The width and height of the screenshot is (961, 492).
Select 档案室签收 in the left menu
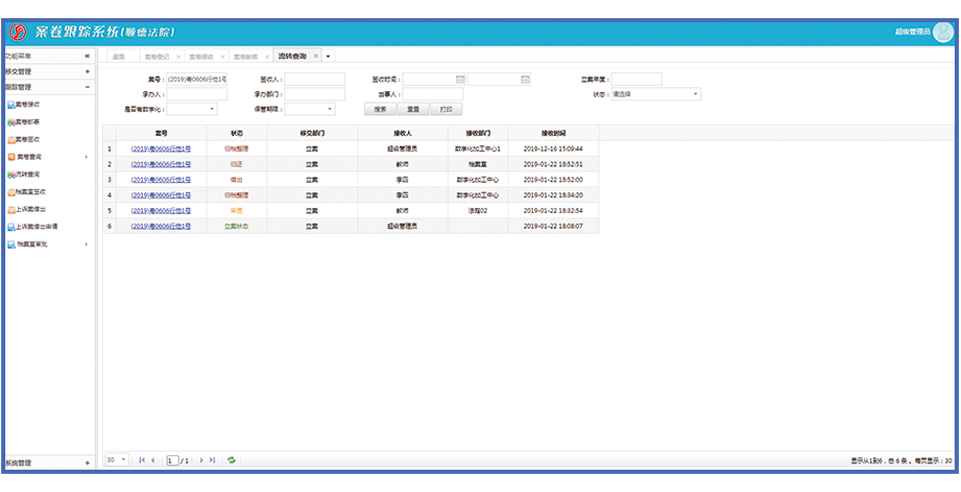click(x=31, y=191)
